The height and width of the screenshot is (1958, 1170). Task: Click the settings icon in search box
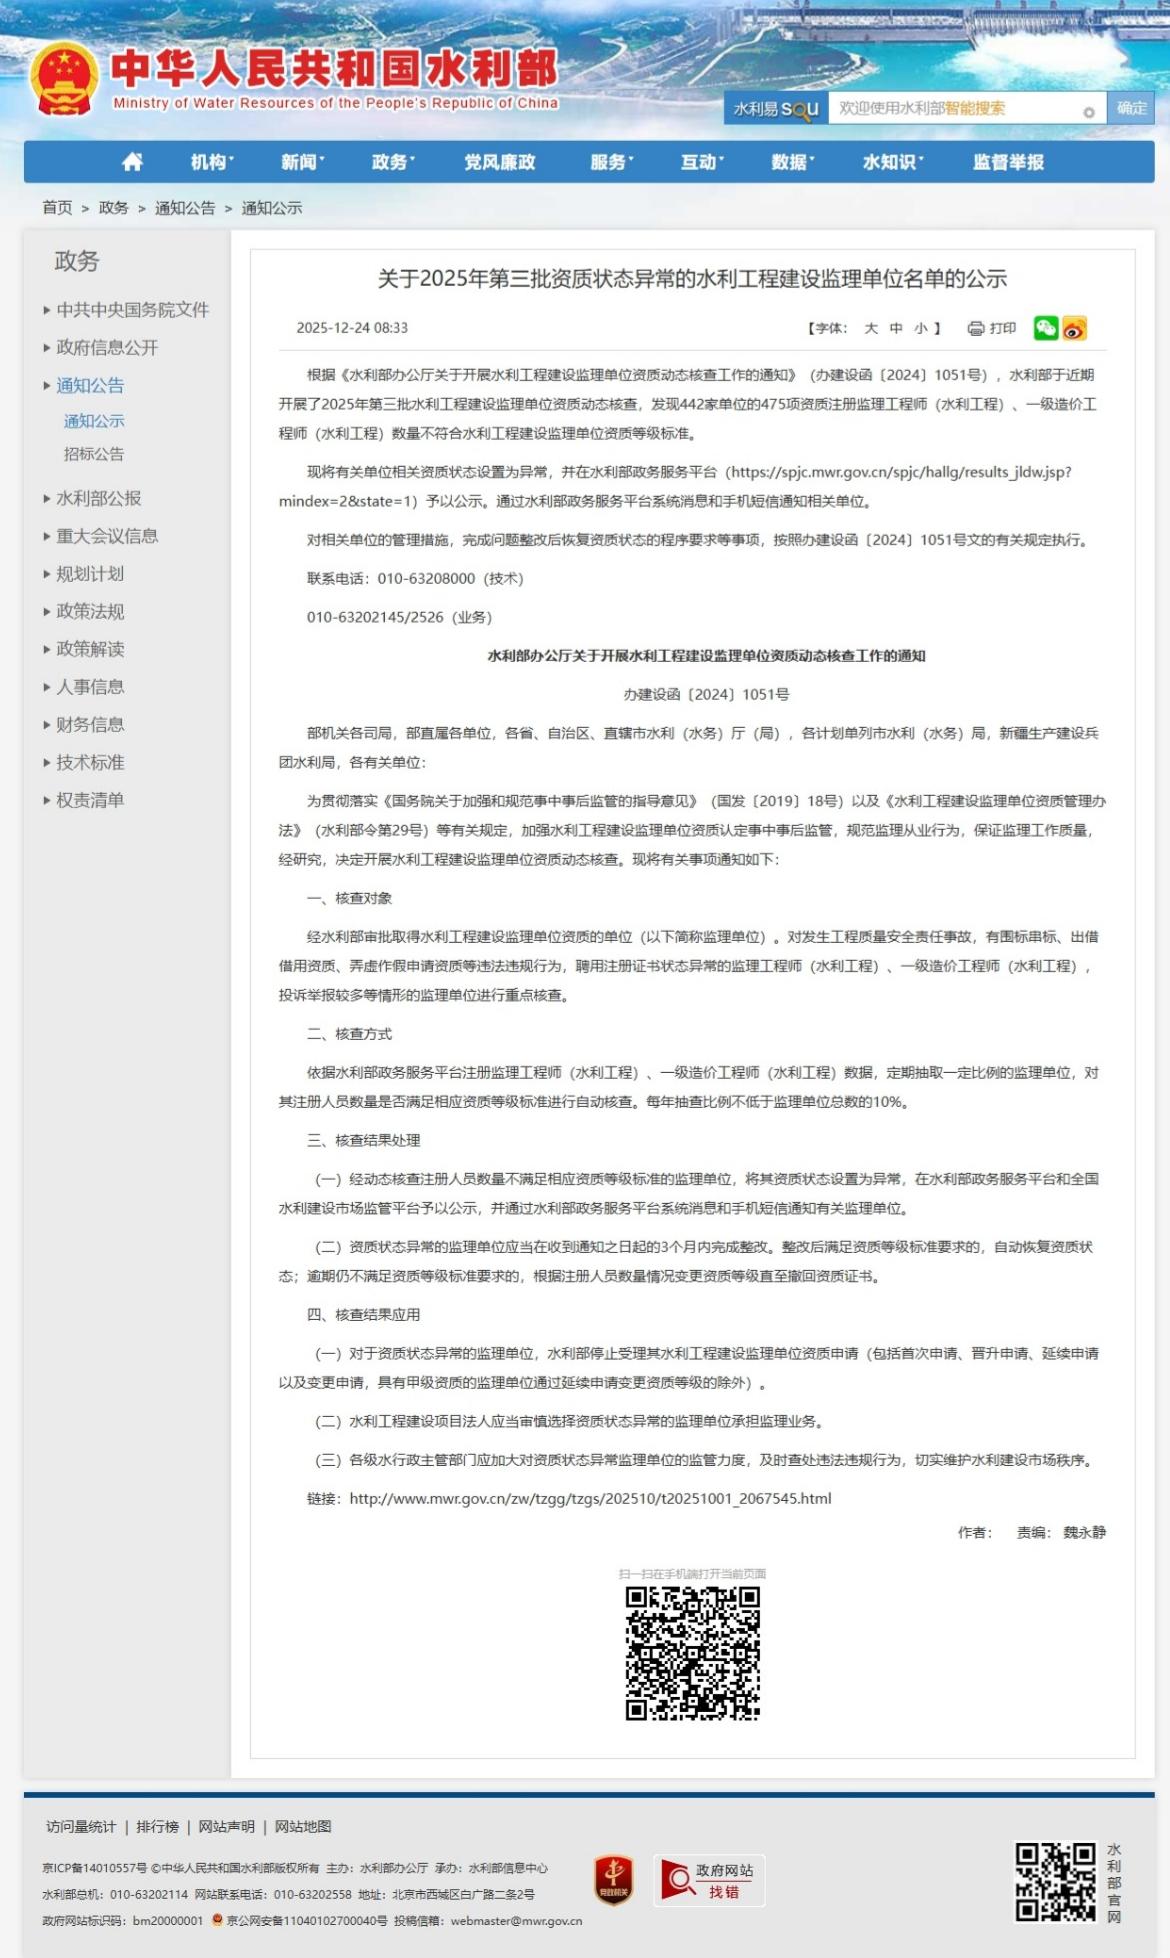(1088, 112)
